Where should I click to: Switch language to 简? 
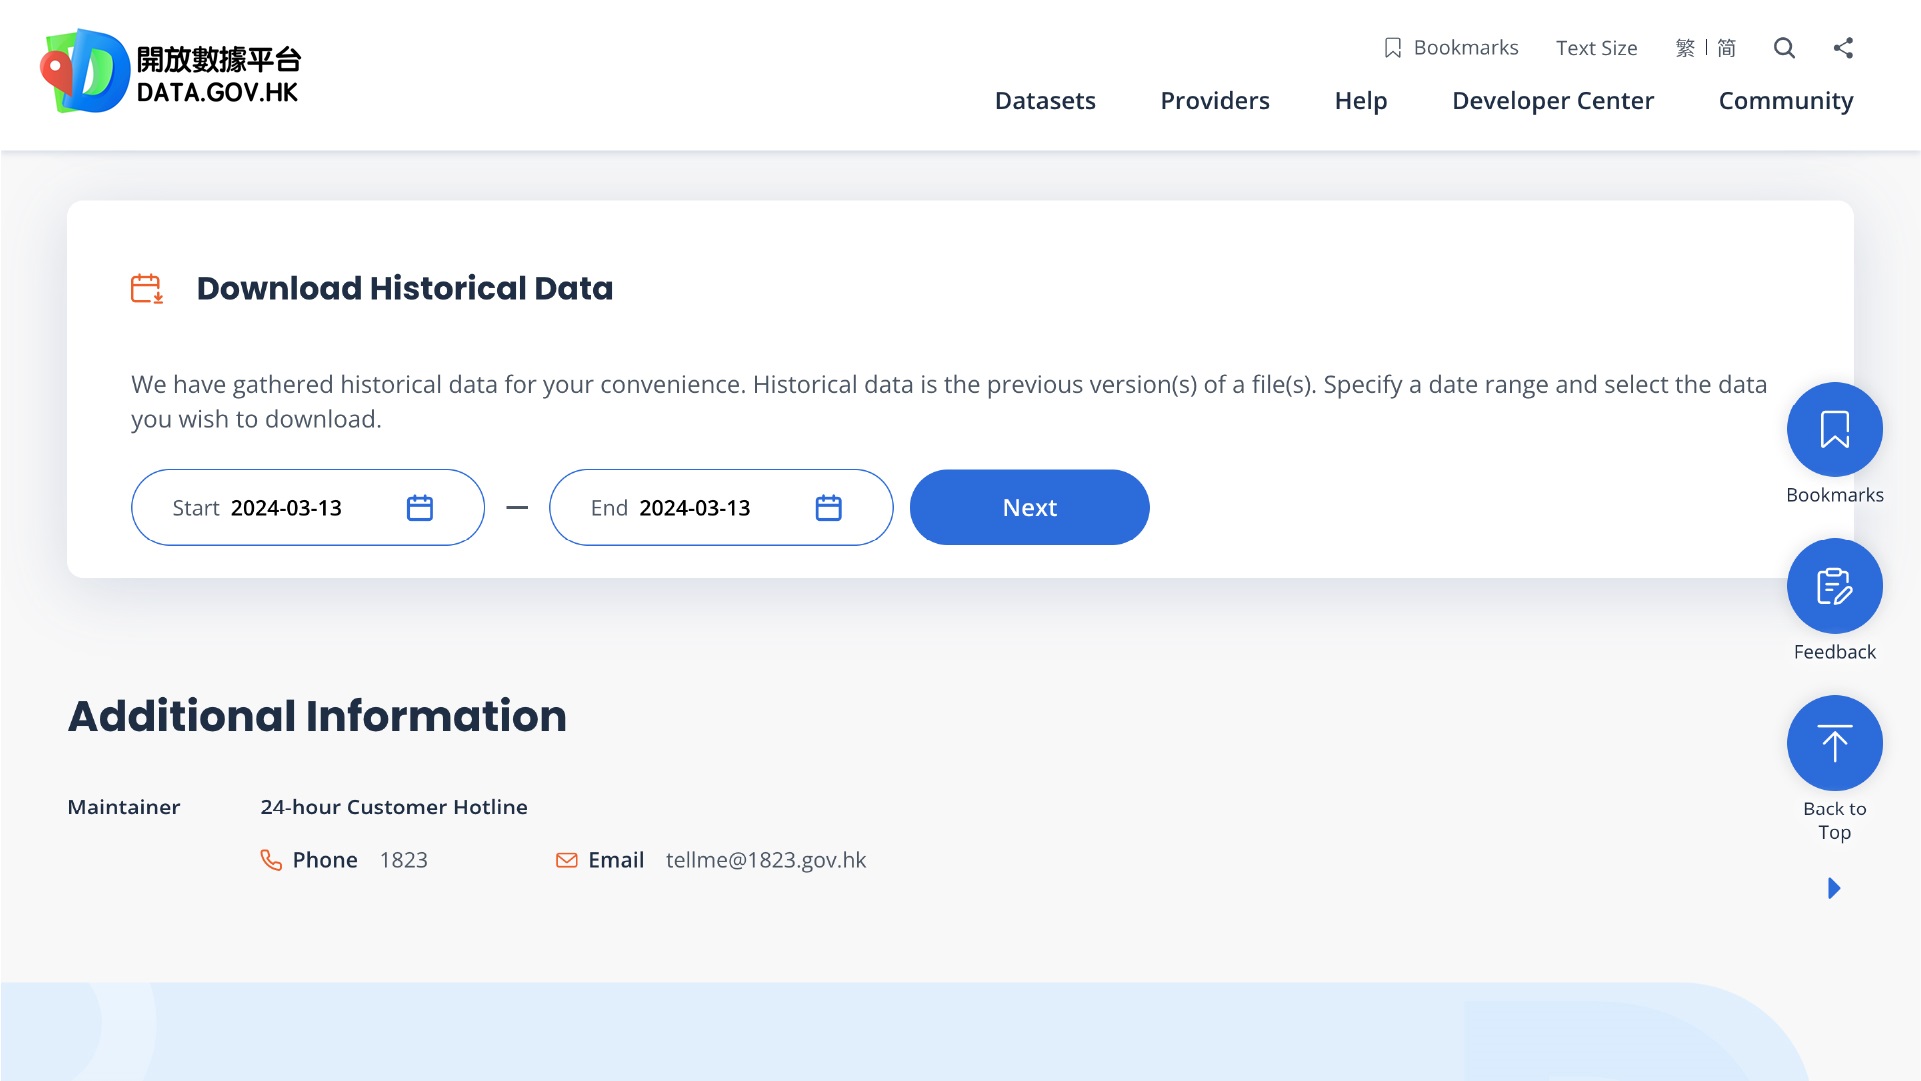click(1726, 48)
